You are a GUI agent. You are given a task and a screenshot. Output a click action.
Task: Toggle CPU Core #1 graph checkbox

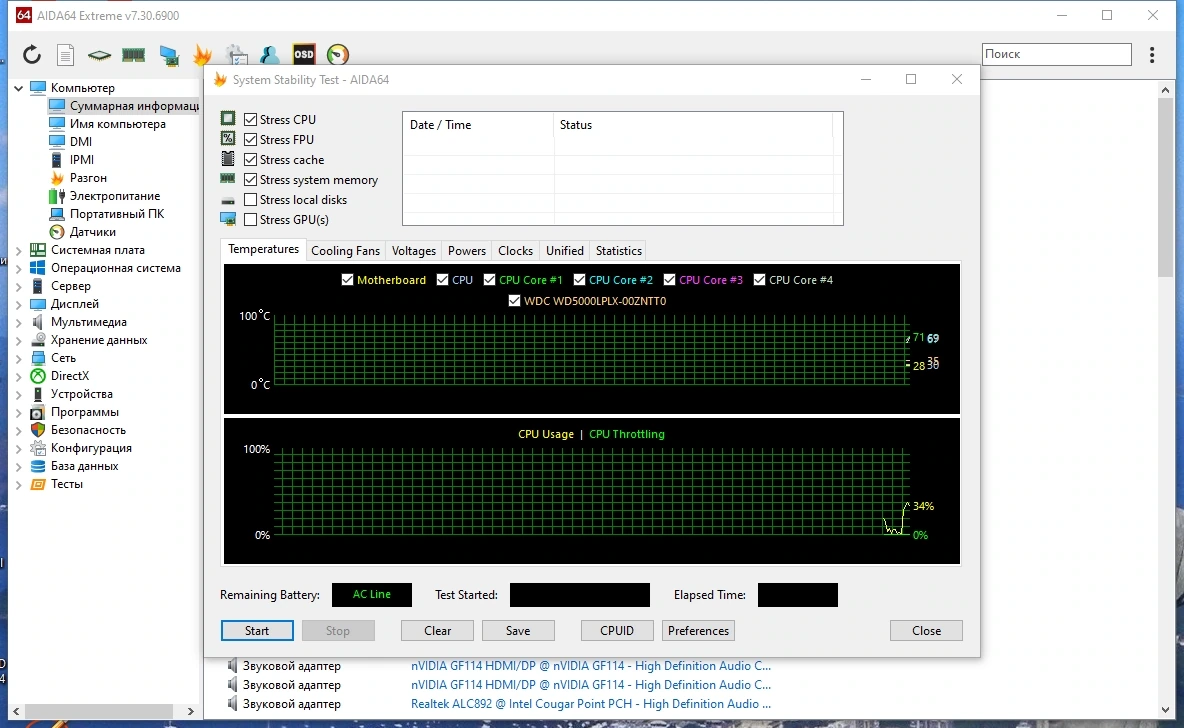[x=489, y=279]
